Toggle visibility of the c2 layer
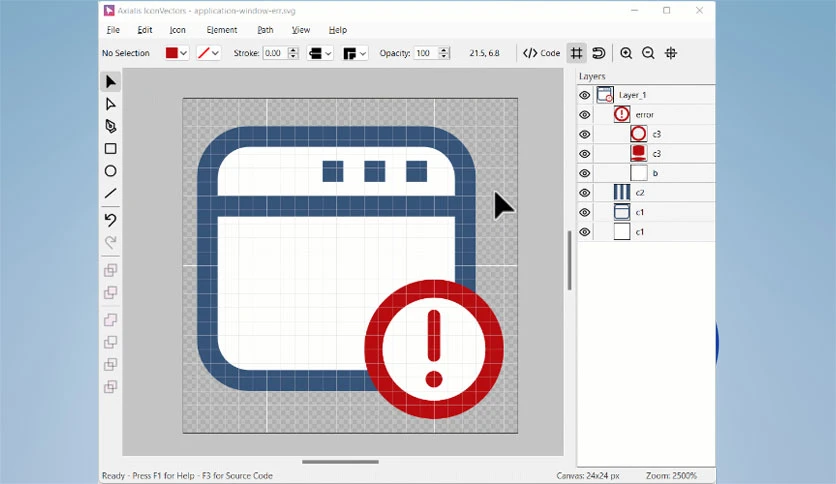This screenshot has width=836, height=484. [584, 193]
